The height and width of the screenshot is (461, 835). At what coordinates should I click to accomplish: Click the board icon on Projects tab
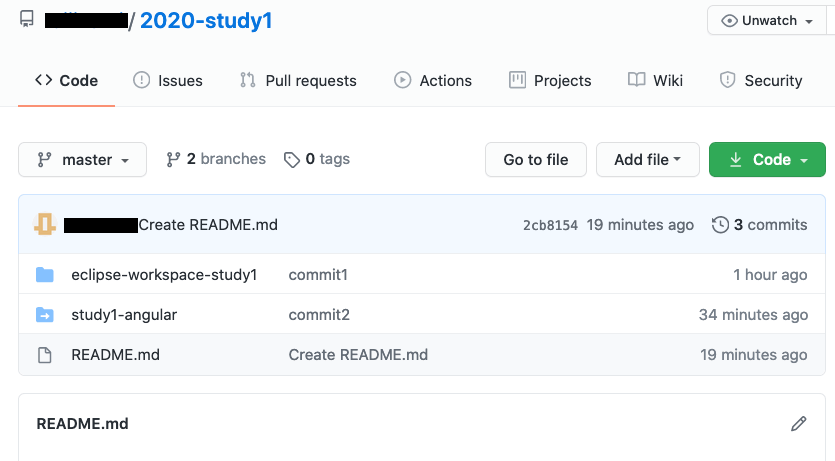517,80
